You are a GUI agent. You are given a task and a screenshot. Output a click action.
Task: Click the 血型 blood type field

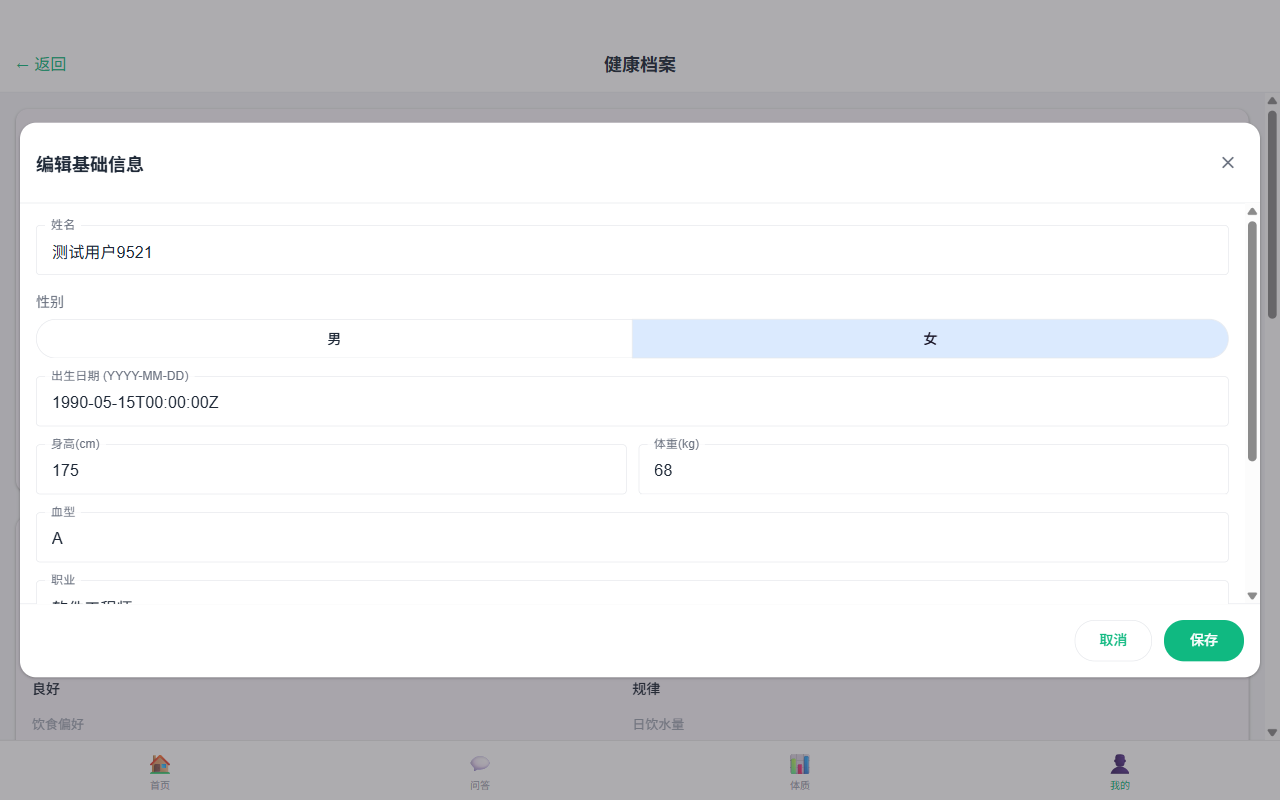[632, 538]
